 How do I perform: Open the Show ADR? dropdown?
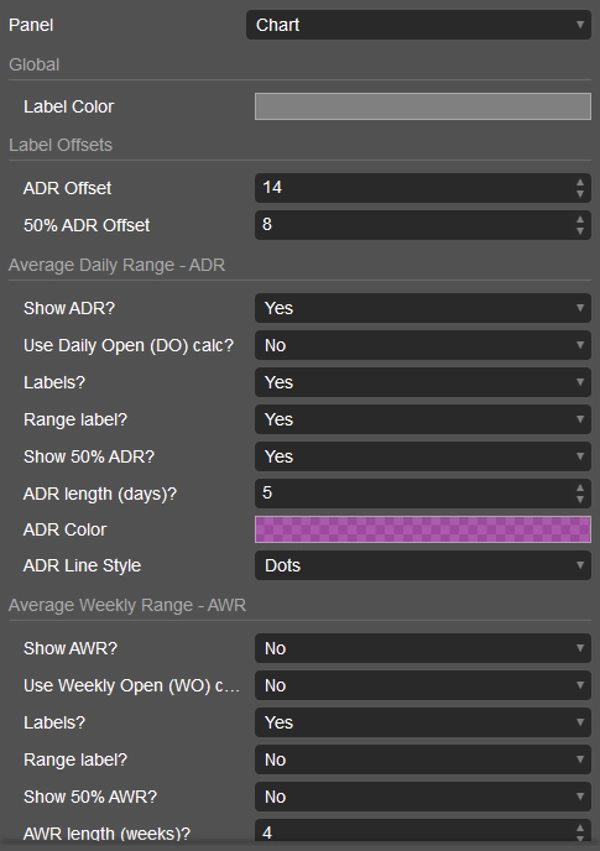[x=422, y=308]
